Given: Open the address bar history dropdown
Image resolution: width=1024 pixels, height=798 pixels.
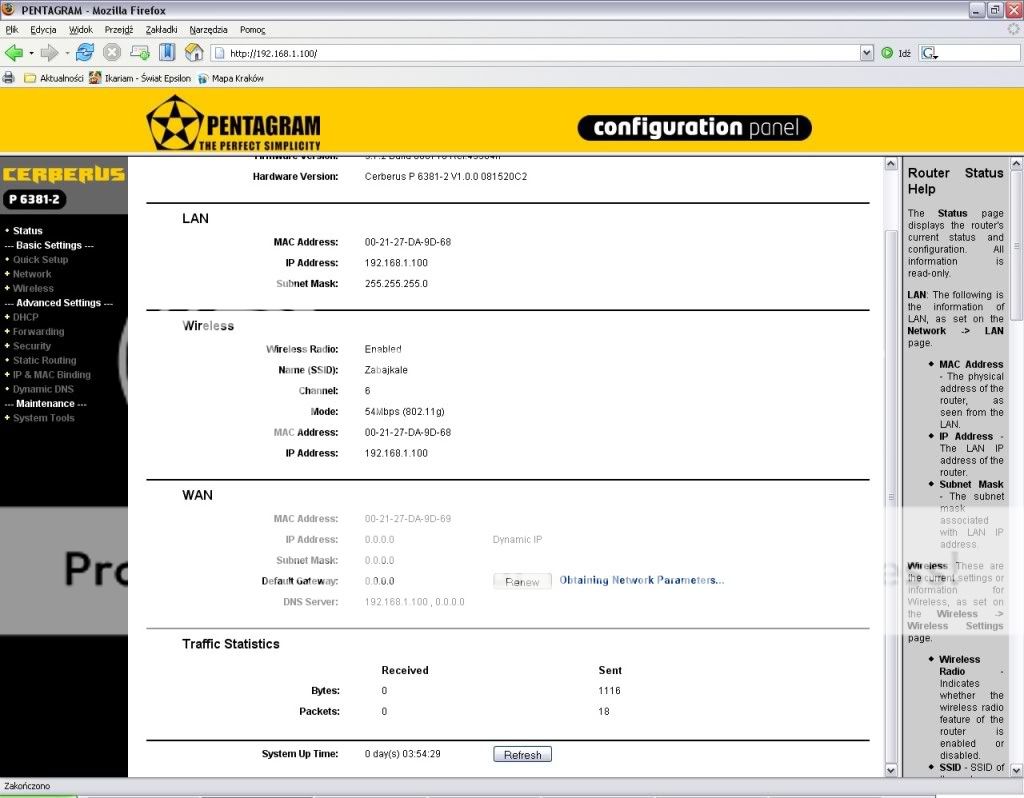Looking at the screenshot, I should (x=866, y=53).
